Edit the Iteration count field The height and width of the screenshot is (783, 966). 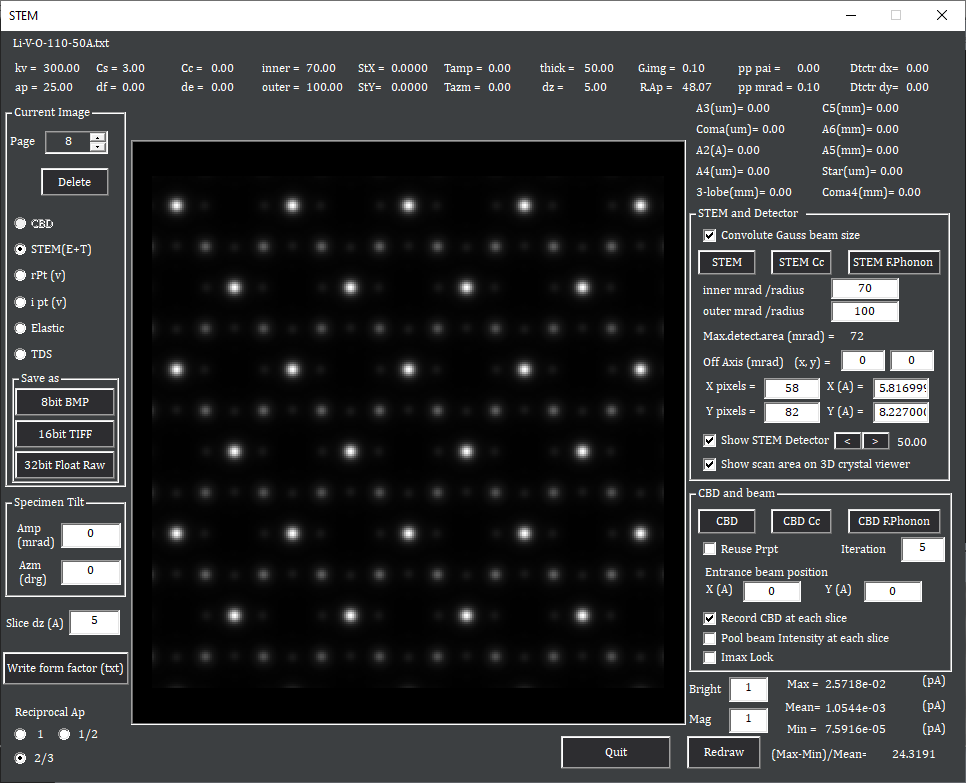[x=922, y=549]
